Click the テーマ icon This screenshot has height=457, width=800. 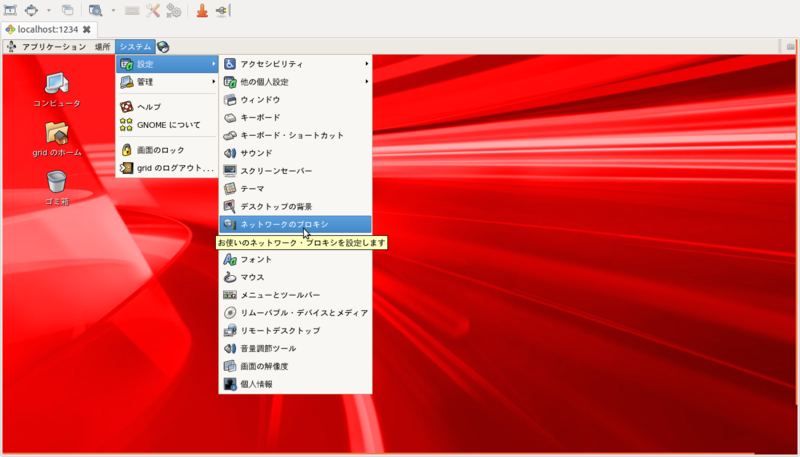(230, 189)
